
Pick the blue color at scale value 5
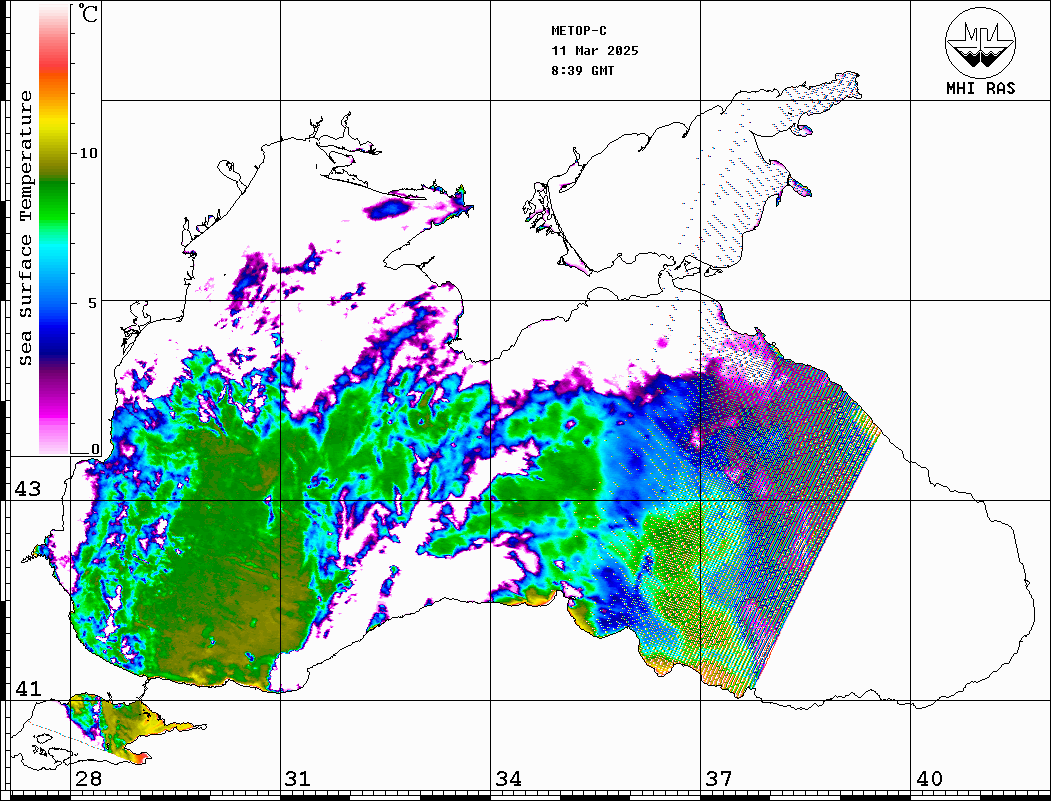tap(54, 302)
